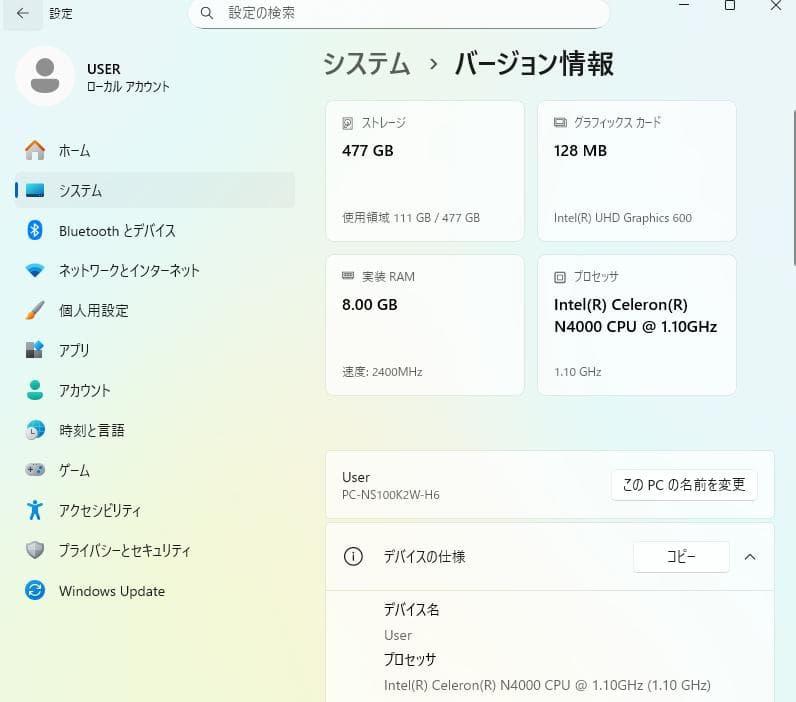This screenshot has width=796, height=702.
Task: Click the processor chip icon
Action: pyautogui.click(x=559, y=277)
